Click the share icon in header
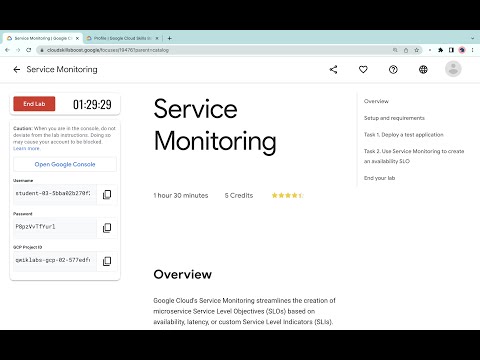The height and width of the screenshot is (360, 480). click(333, 69)
